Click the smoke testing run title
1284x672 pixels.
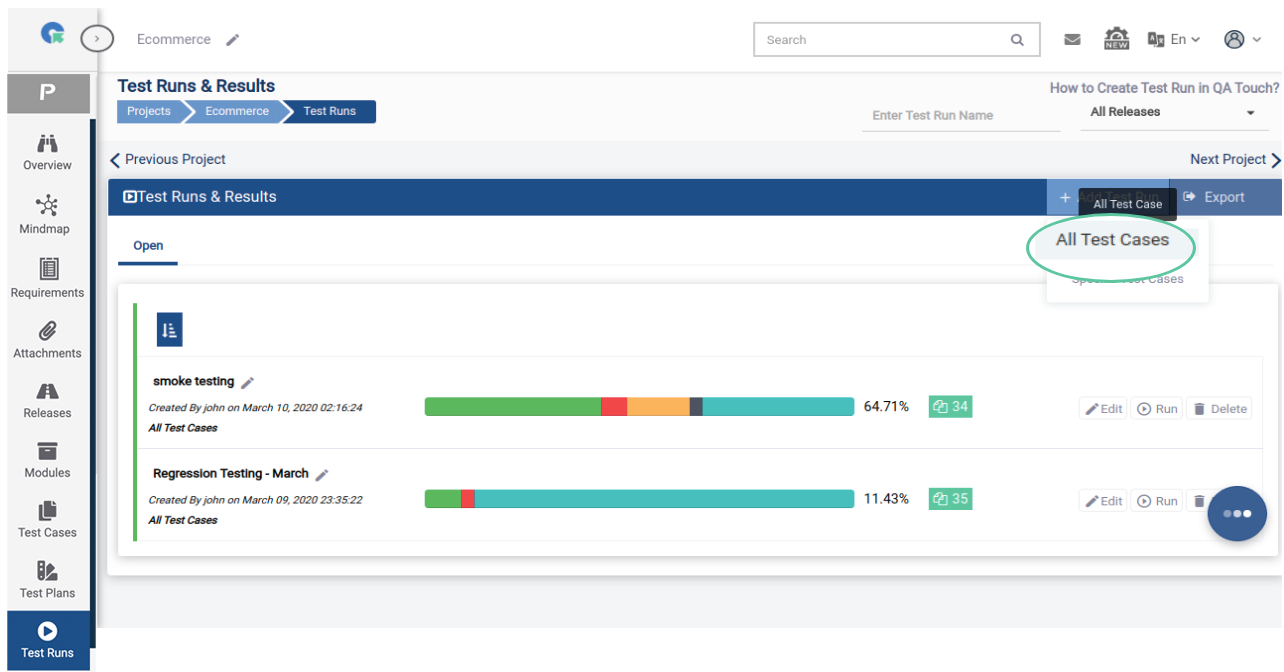(193, 381)
